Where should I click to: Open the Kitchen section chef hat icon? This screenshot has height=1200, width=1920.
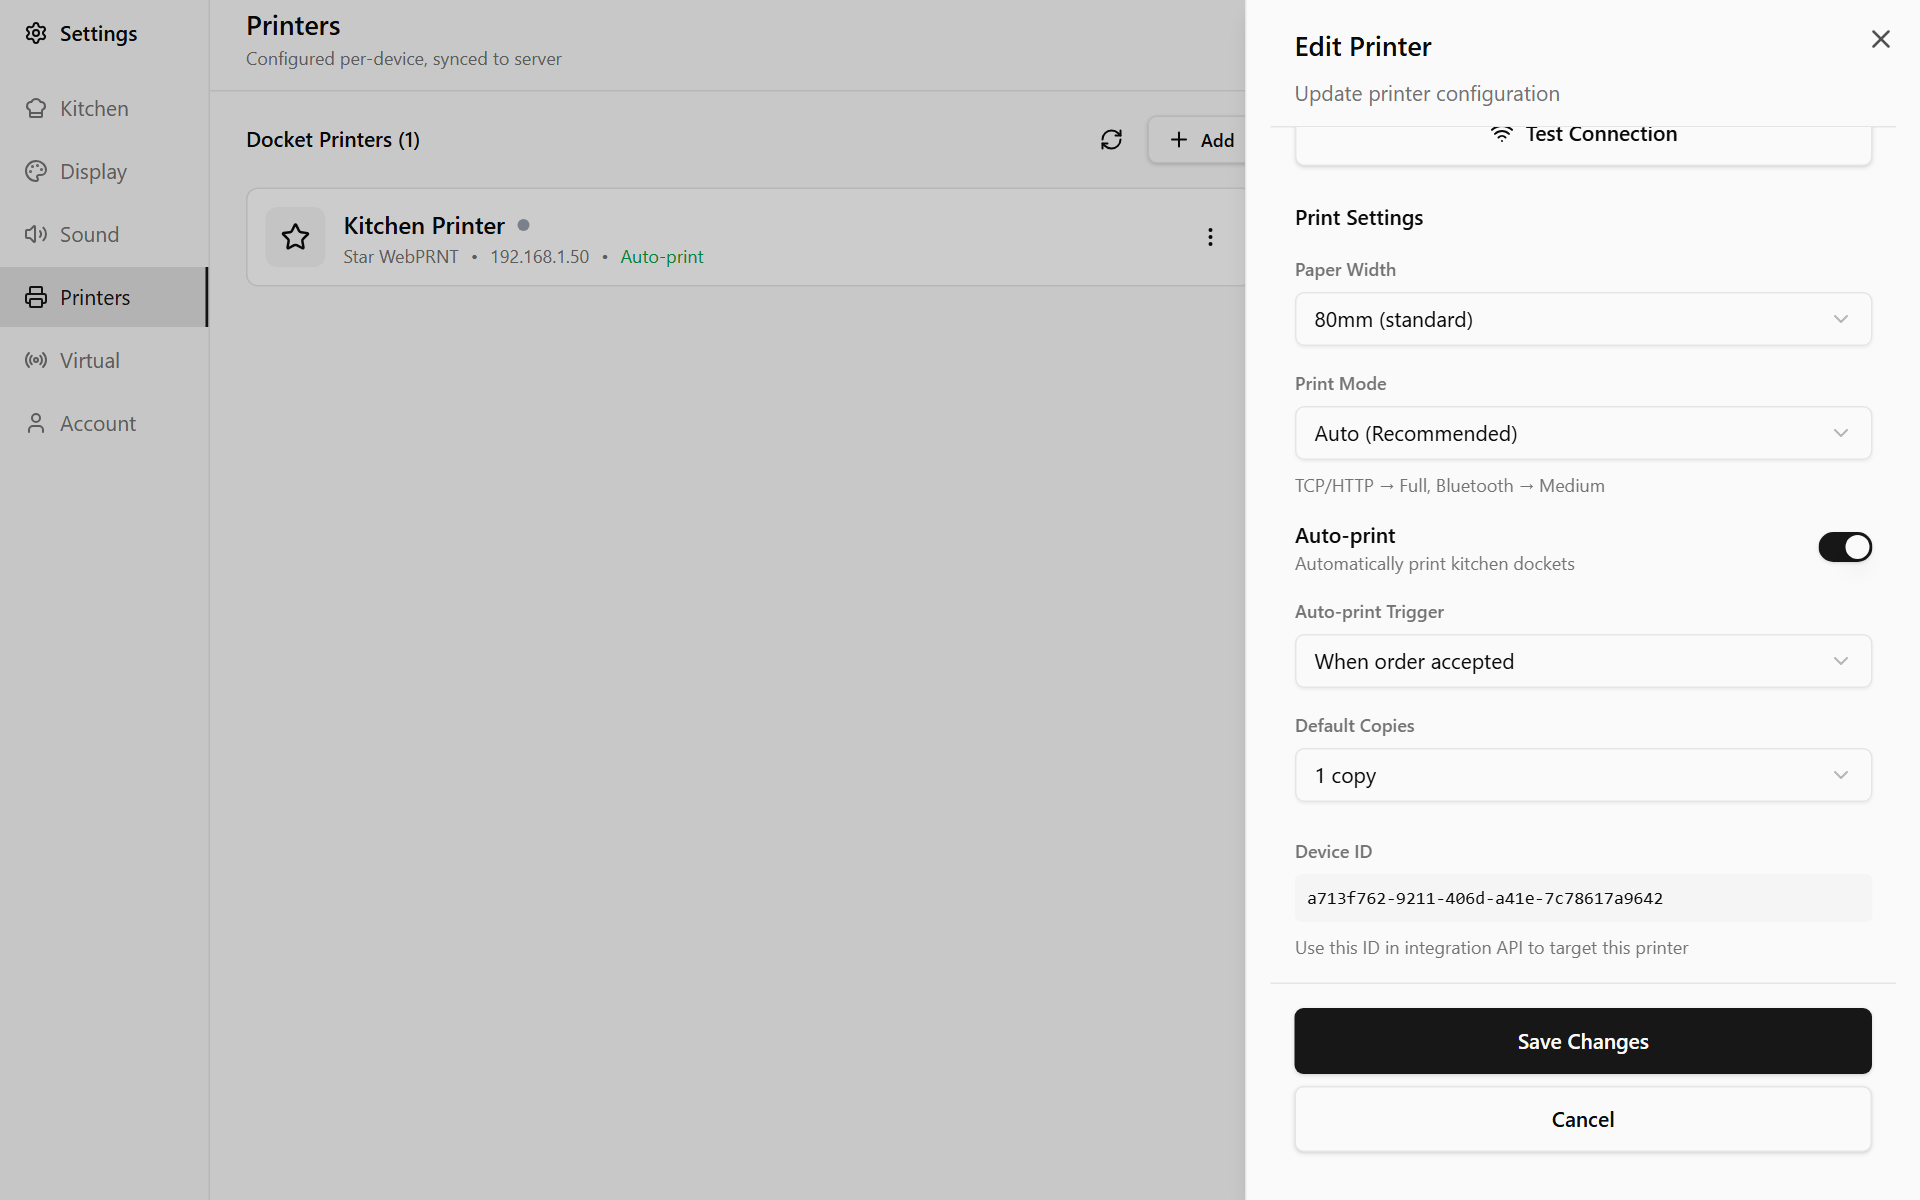tap(36, 108)
